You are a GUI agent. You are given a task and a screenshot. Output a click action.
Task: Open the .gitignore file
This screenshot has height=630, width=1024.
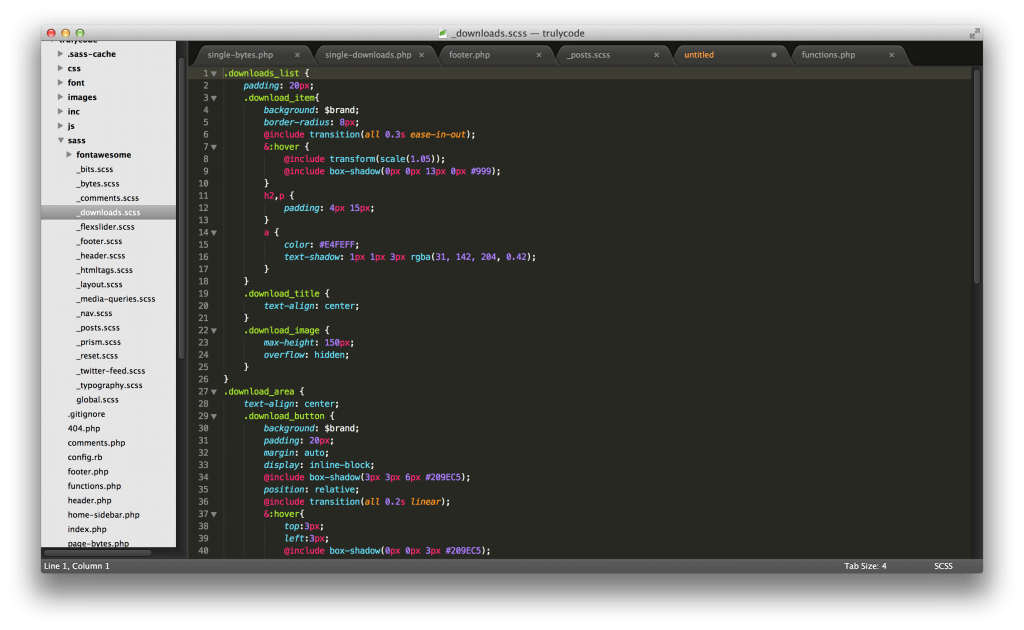pyautogui.click(x=86, y=413)
